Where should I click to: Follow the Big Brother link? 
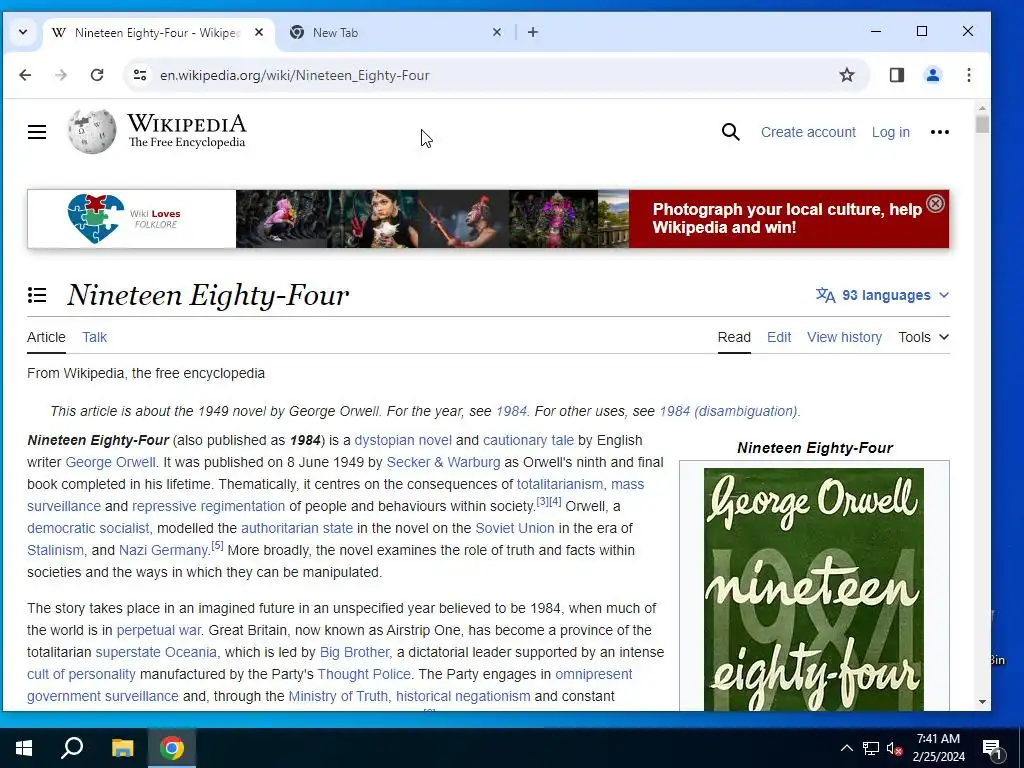click(354, 652)
